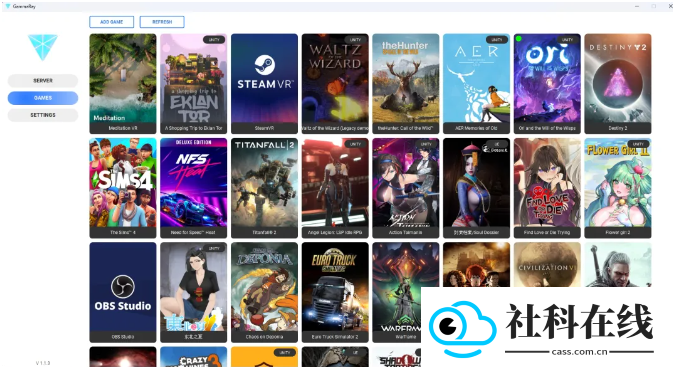Open the Warframe game card

(x=397, y=292)
